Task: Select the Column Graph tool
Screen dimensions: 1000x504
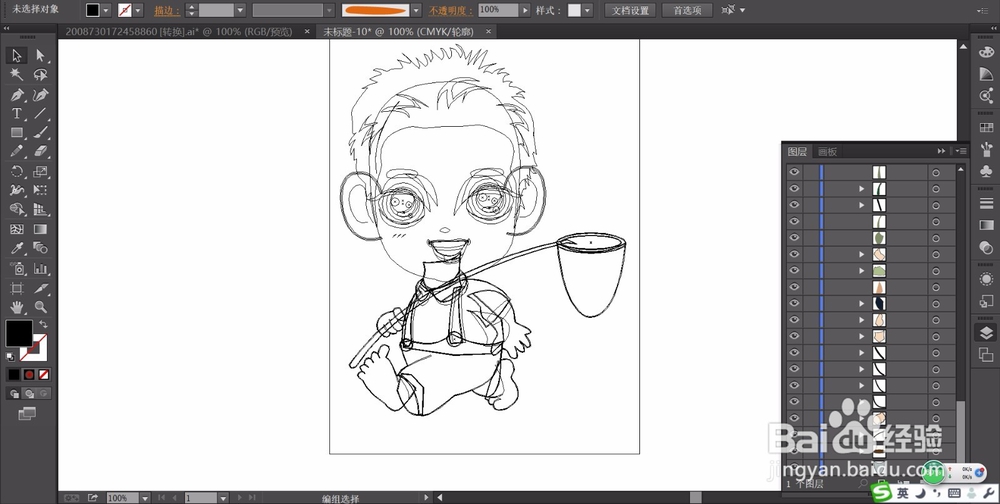Action: tap(40, 269)
